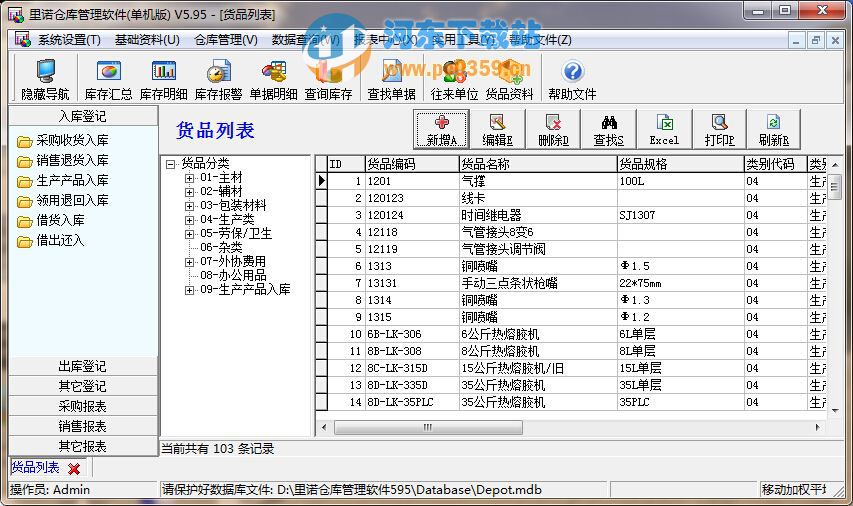Click the vertical scrollbar thumb
This screenshot has height=506, width=853.
tap(835, 187)
